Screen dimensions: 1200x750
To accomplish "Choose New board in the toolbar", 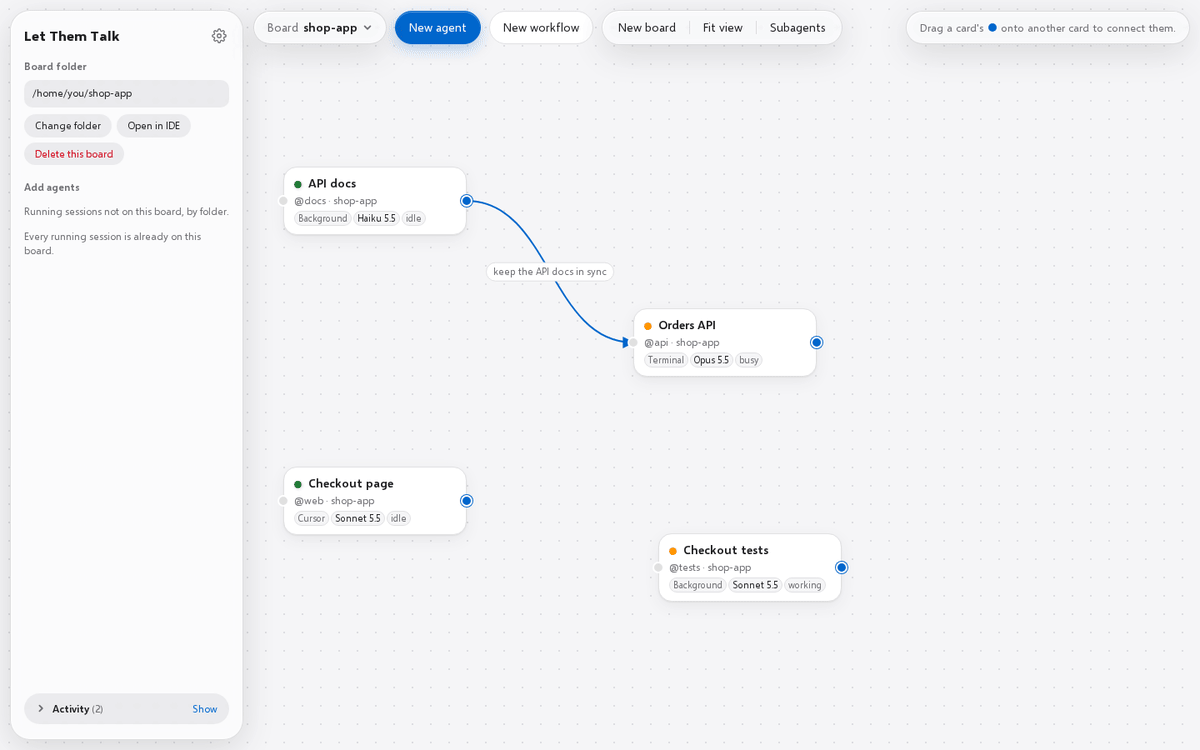I will (x=647, y=28).
